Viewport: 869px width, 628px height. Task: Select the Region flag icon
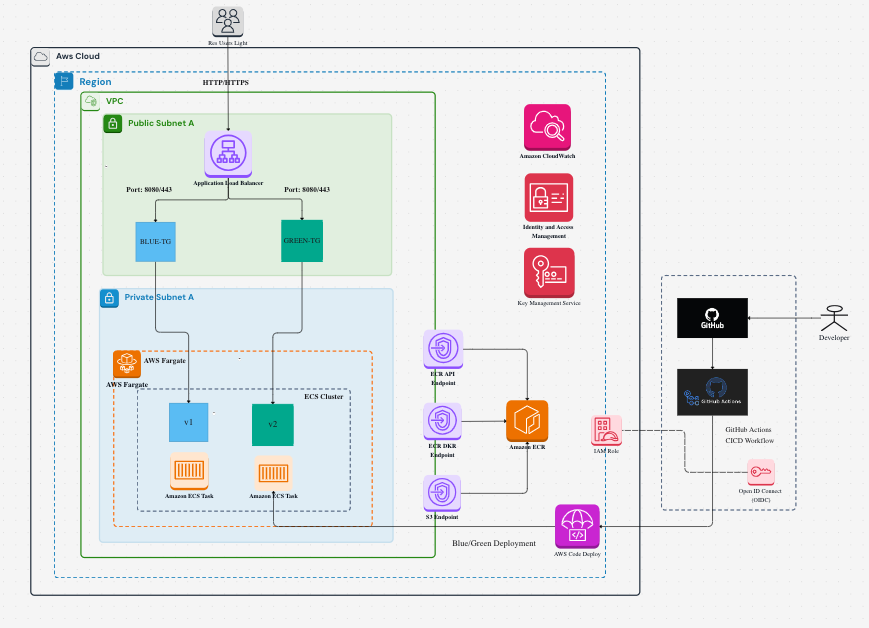click(64, 81)
